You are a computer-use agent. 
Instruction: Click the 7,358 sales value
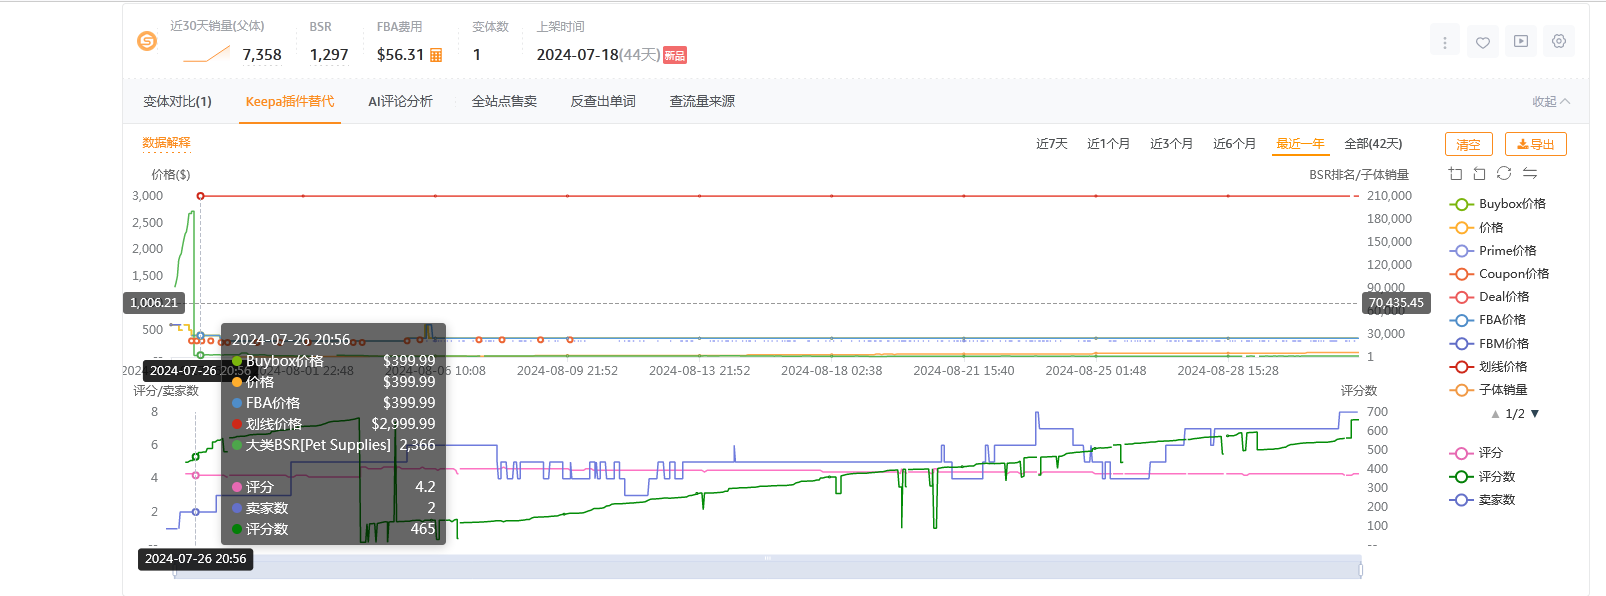262,55
